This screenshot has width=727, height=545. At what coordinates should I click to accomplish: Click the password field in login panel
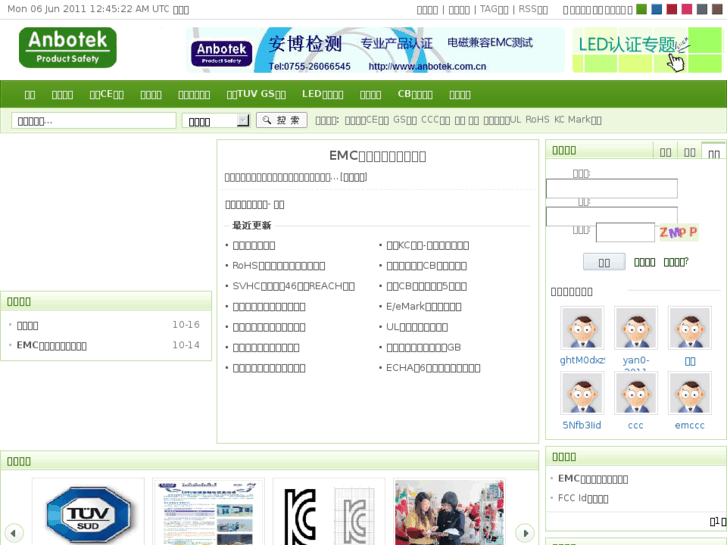click(x=612, y=216)
